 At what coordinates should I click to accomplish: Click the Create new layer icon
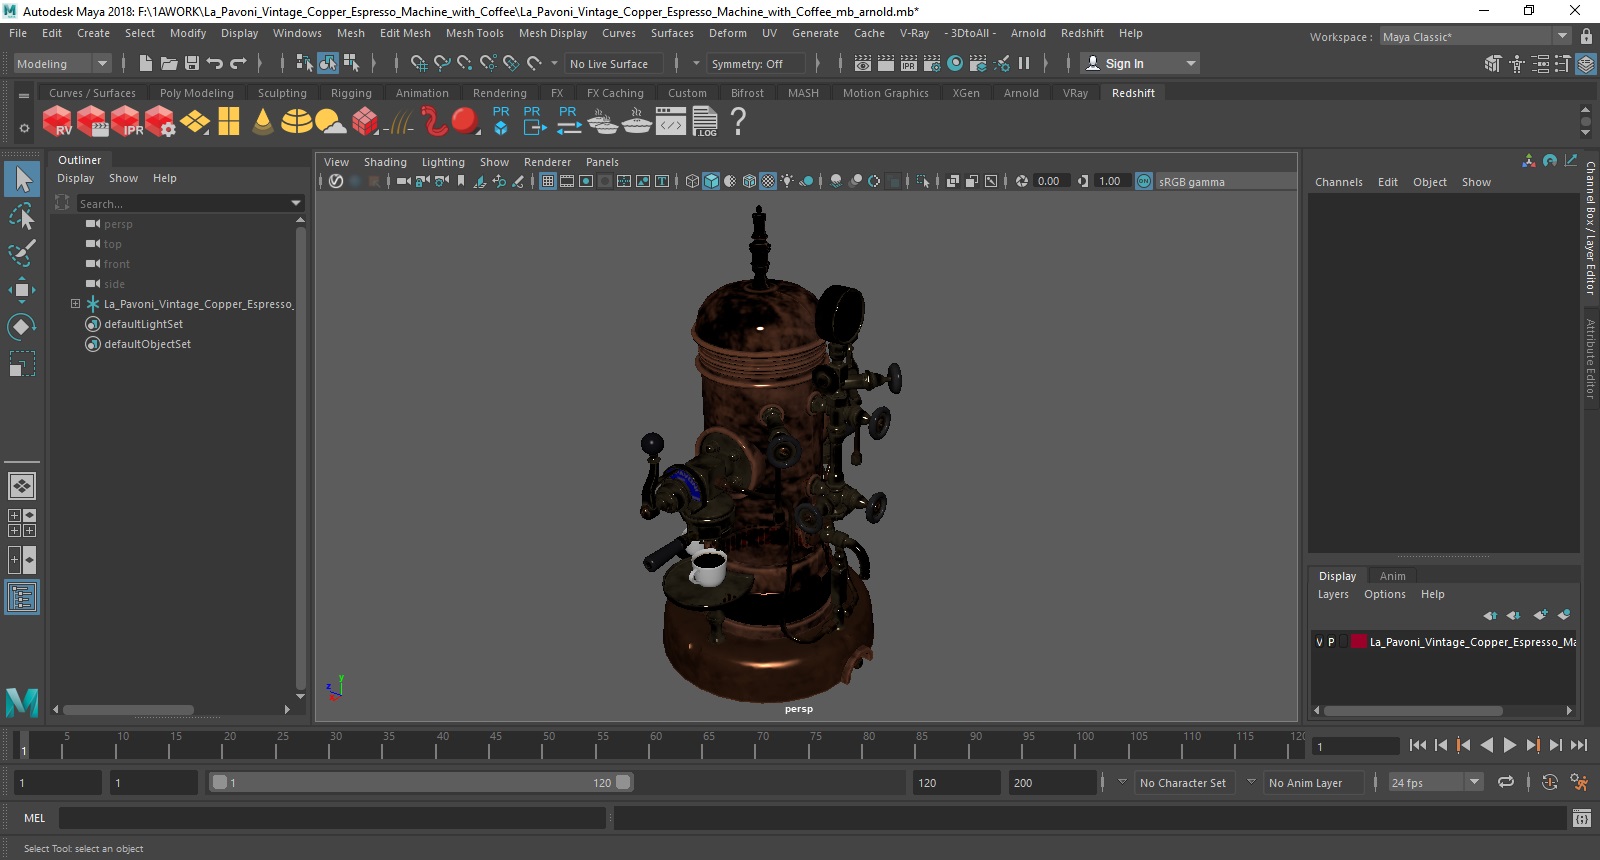coord(1540,615)
